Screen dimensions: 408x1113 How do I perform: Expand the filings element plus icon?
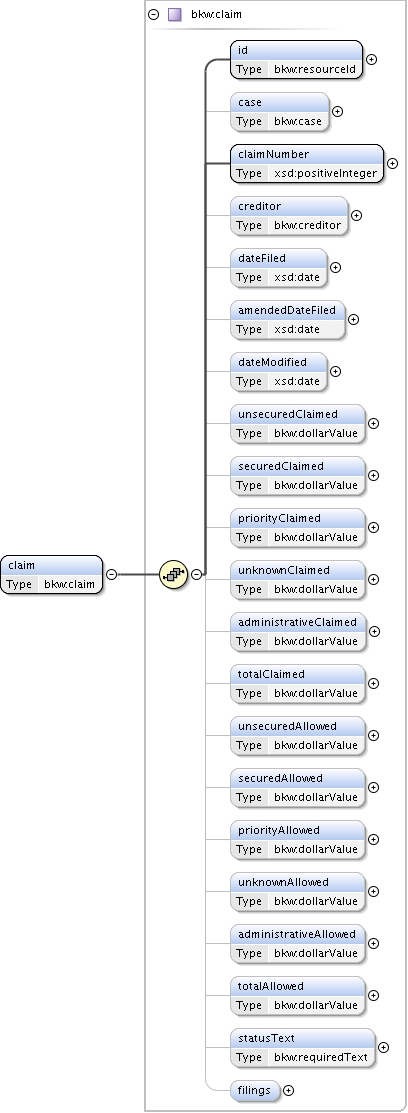288,1090
